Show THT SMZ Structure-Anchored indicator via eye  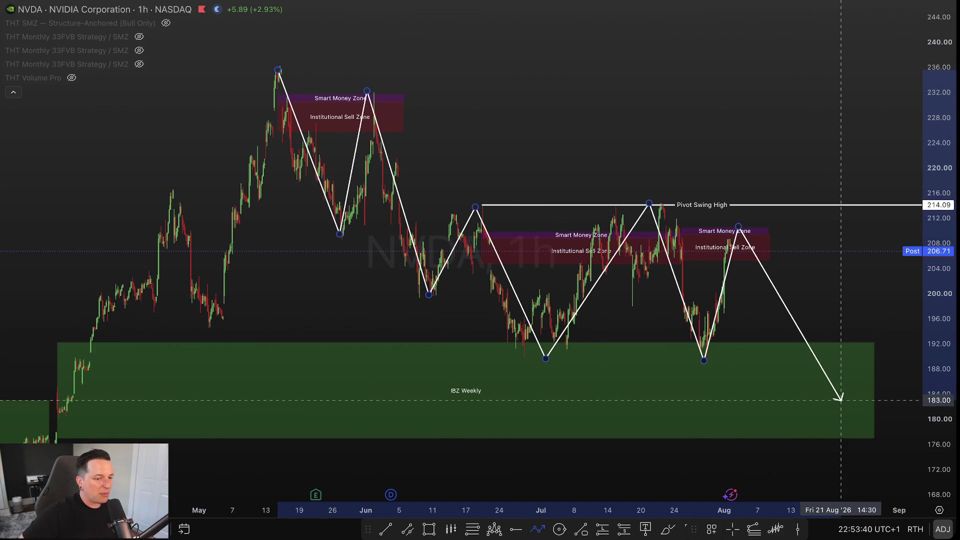coord(166,23)
